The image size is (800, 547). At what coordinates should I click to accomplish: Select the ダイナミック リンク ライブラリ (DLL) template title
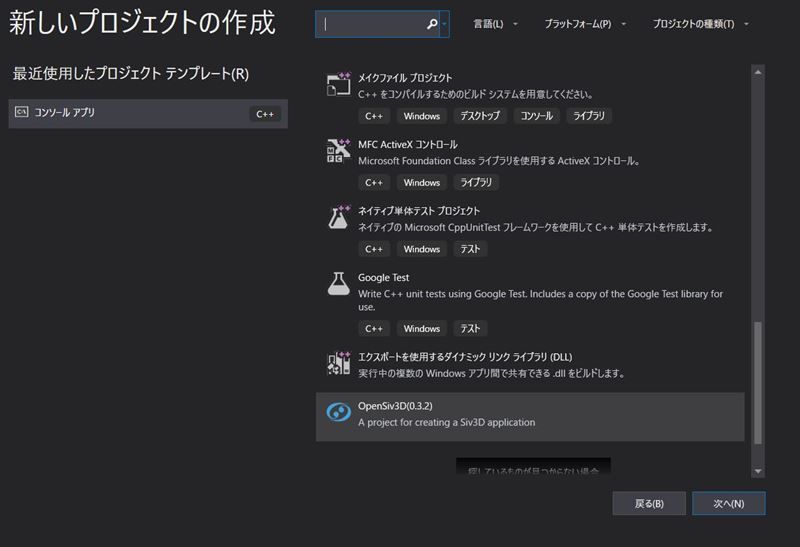coord(465,357)
